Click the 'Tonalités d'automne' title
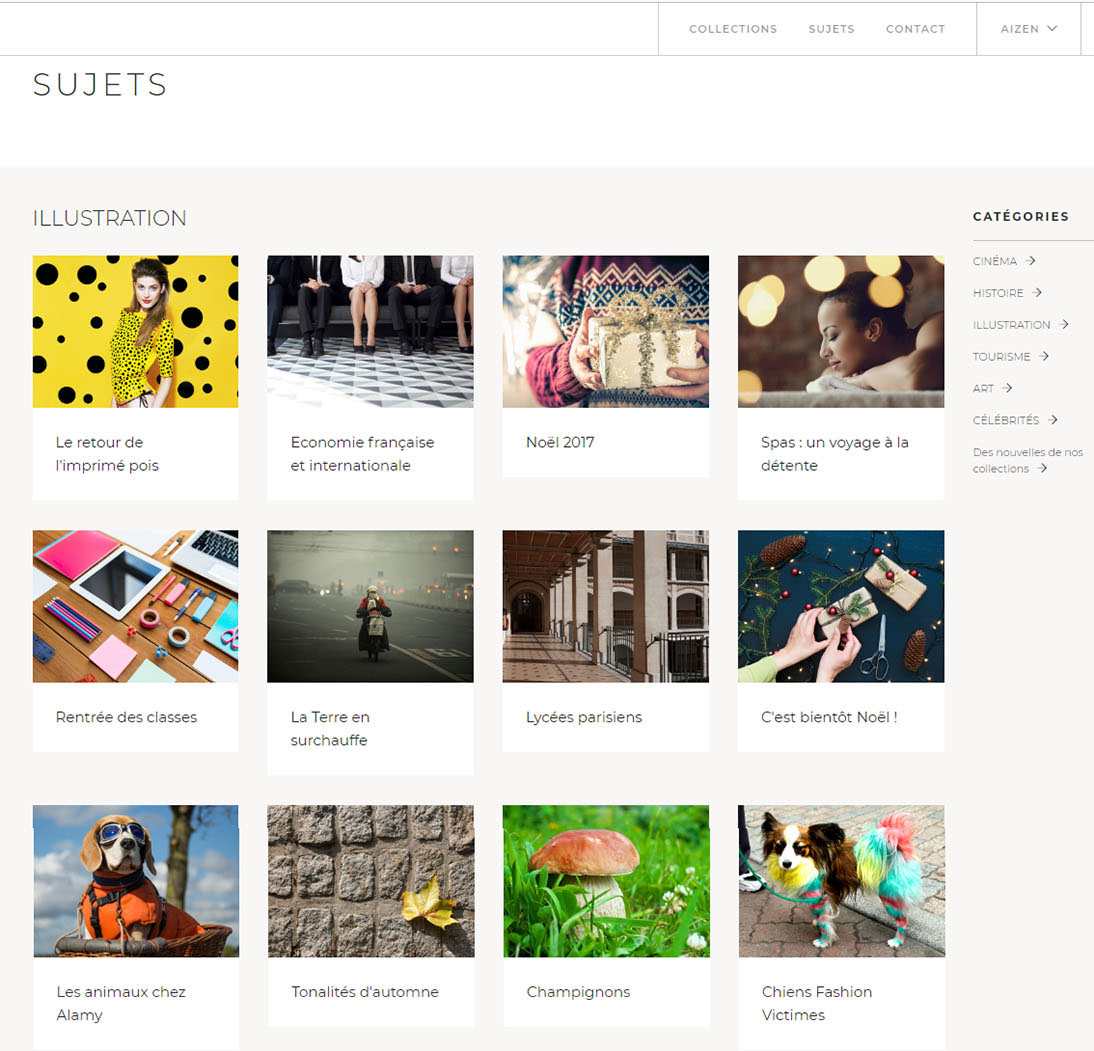This screenshot has height=1051, width=1094. click(365, 992)
